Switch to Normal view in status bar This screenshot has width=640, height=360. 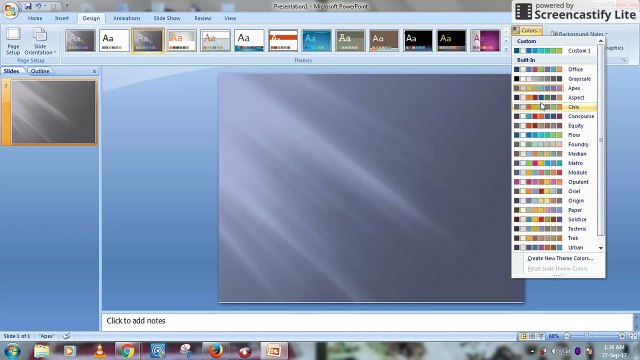pos(523,336)
